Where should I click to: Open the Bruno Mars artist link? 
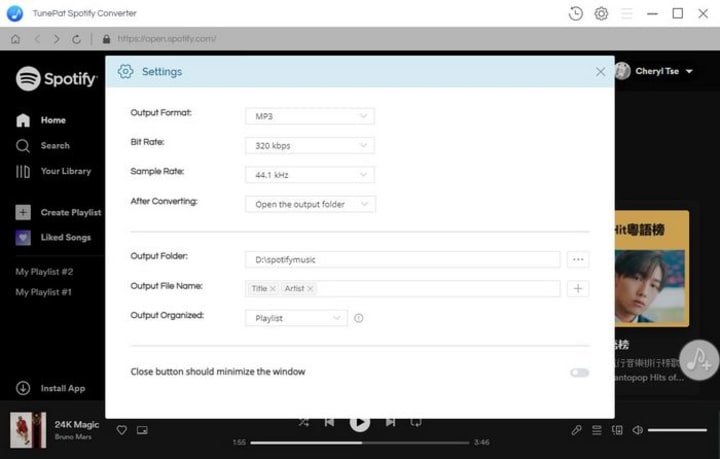pos(73,437)
